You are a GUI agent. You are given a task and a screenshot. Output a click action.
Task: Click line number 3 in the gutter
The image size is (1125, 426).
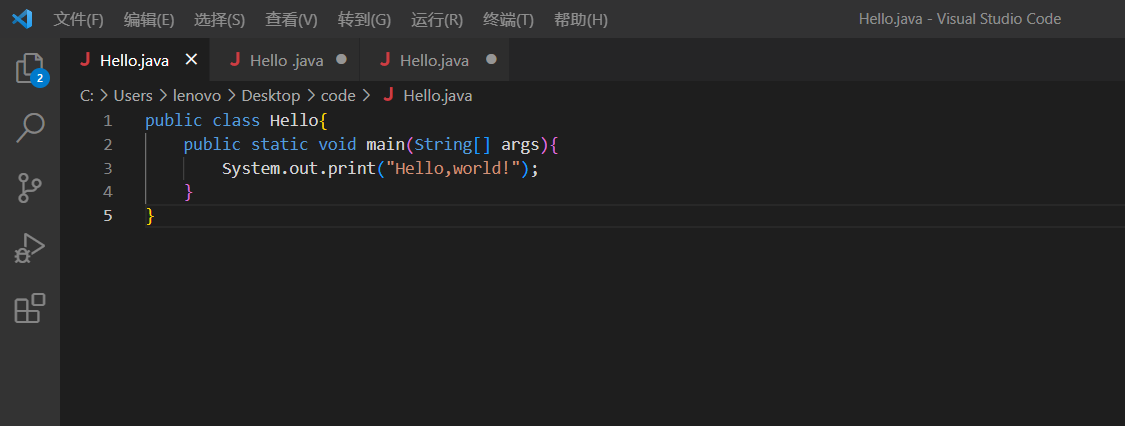pyautogui.click(x=108, y=168)
